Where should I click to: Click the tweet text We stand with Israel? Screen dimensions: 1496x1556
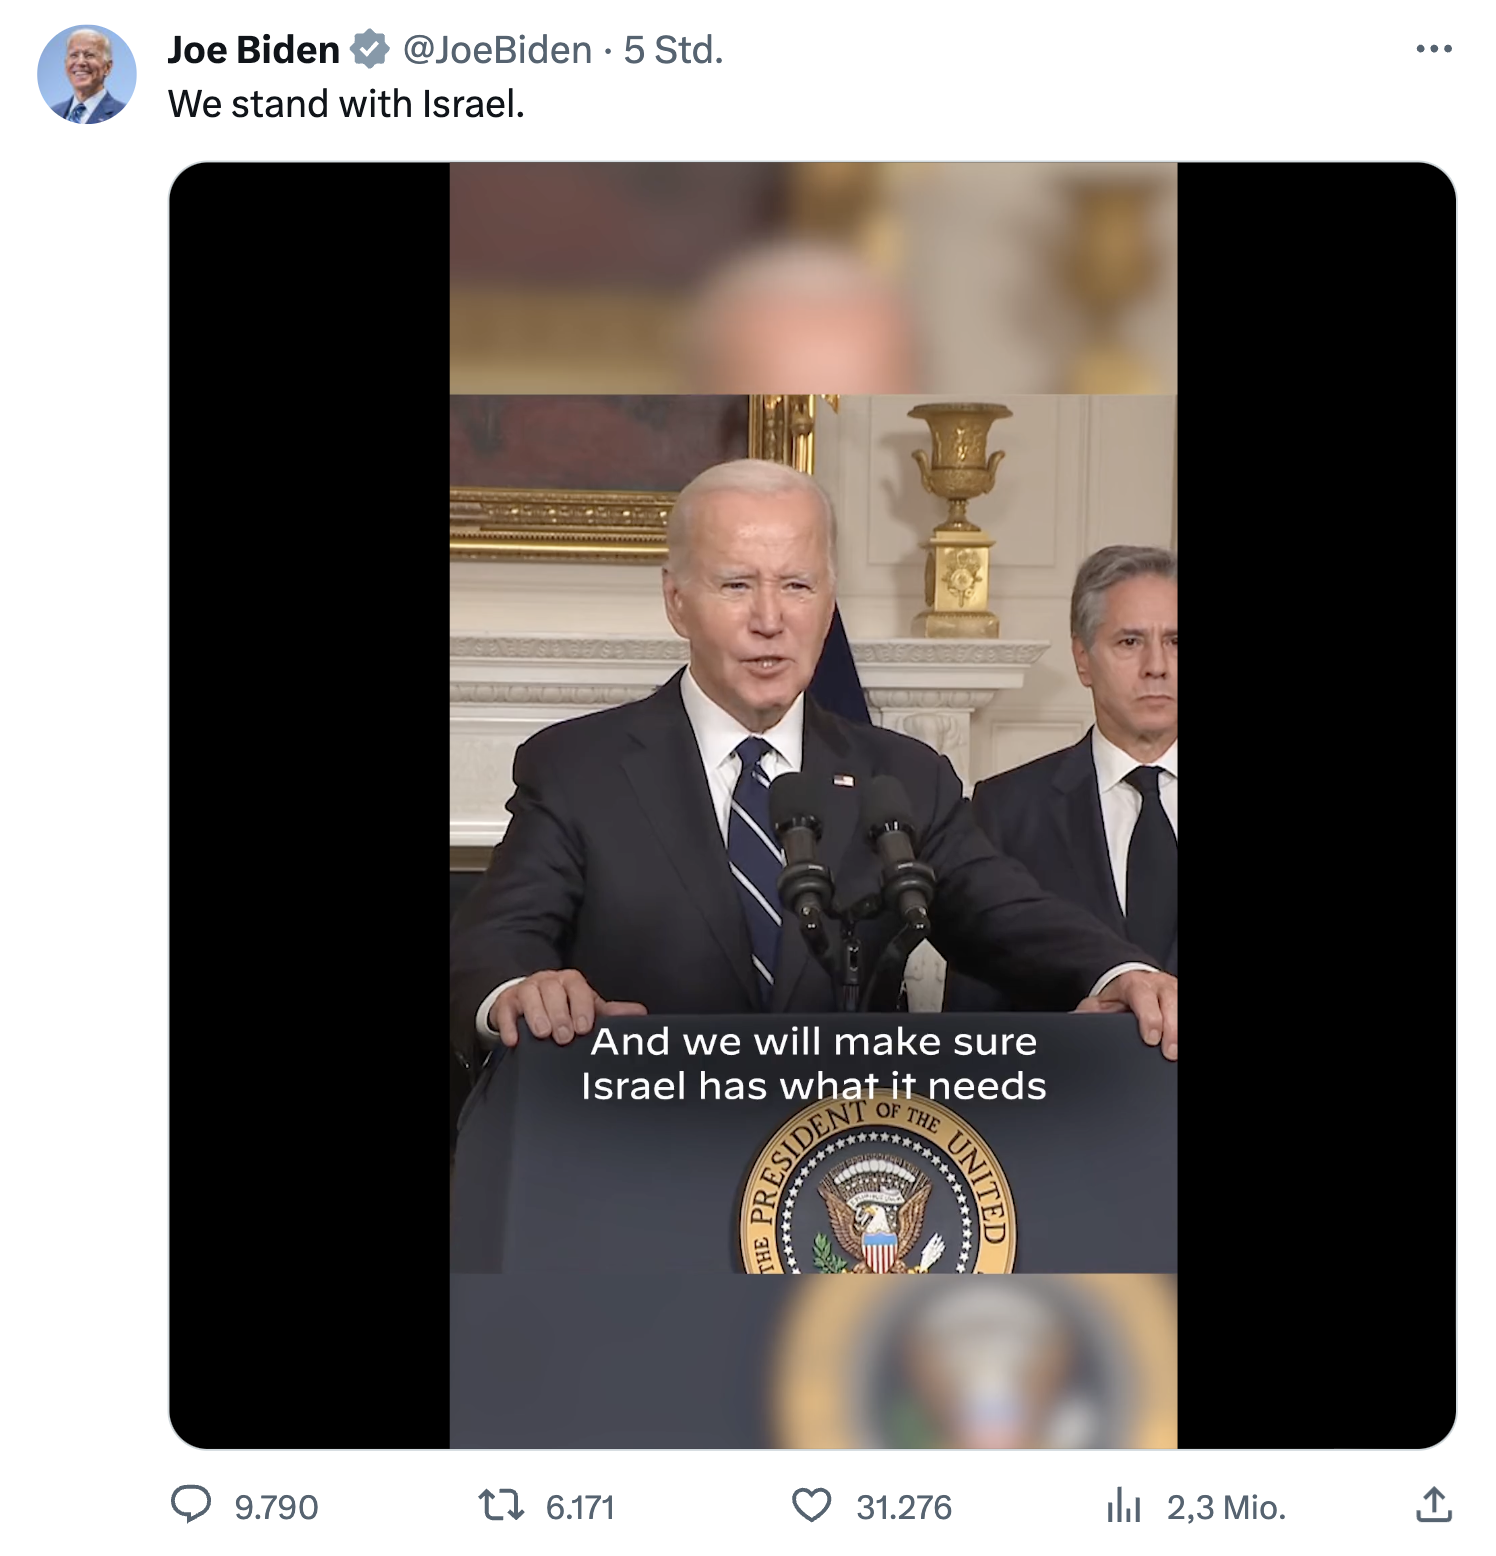[346, 103]
